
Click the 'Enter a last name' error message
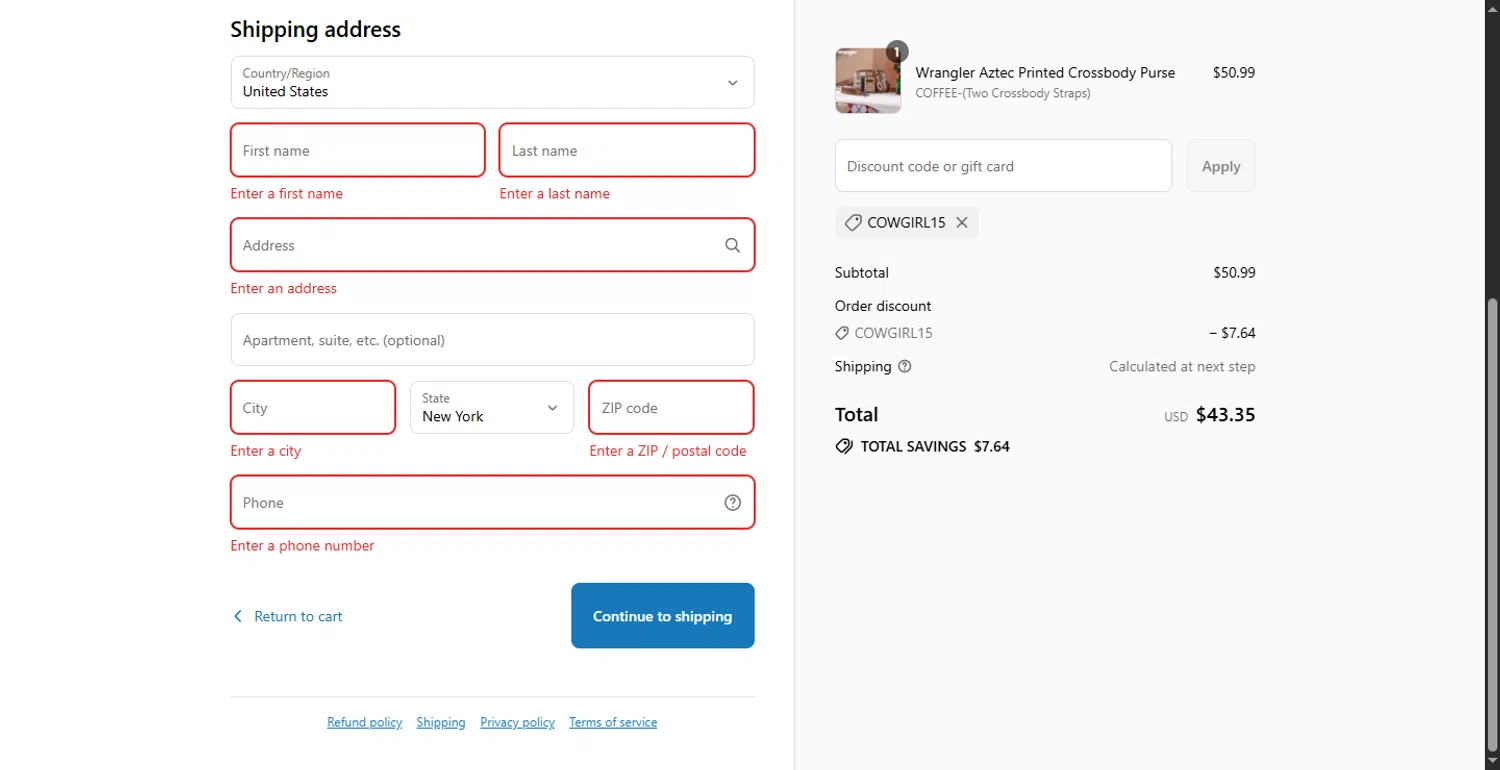click(x=555, y=194)
